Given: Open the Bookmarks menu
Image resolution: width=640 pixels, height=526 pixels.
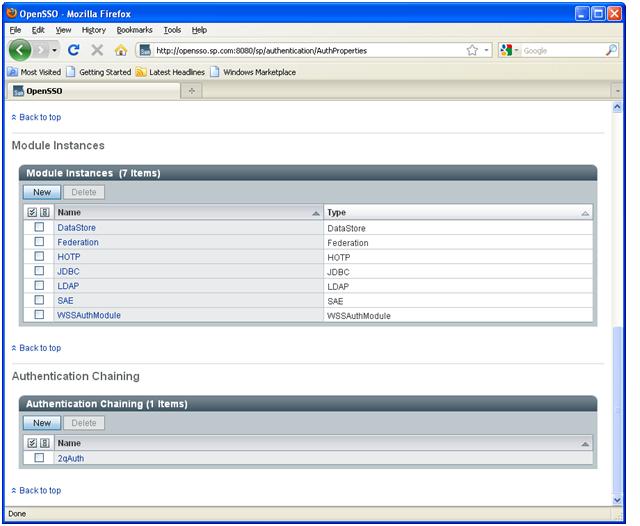Looking at the screenshot, I should click(x=134, y=30).
